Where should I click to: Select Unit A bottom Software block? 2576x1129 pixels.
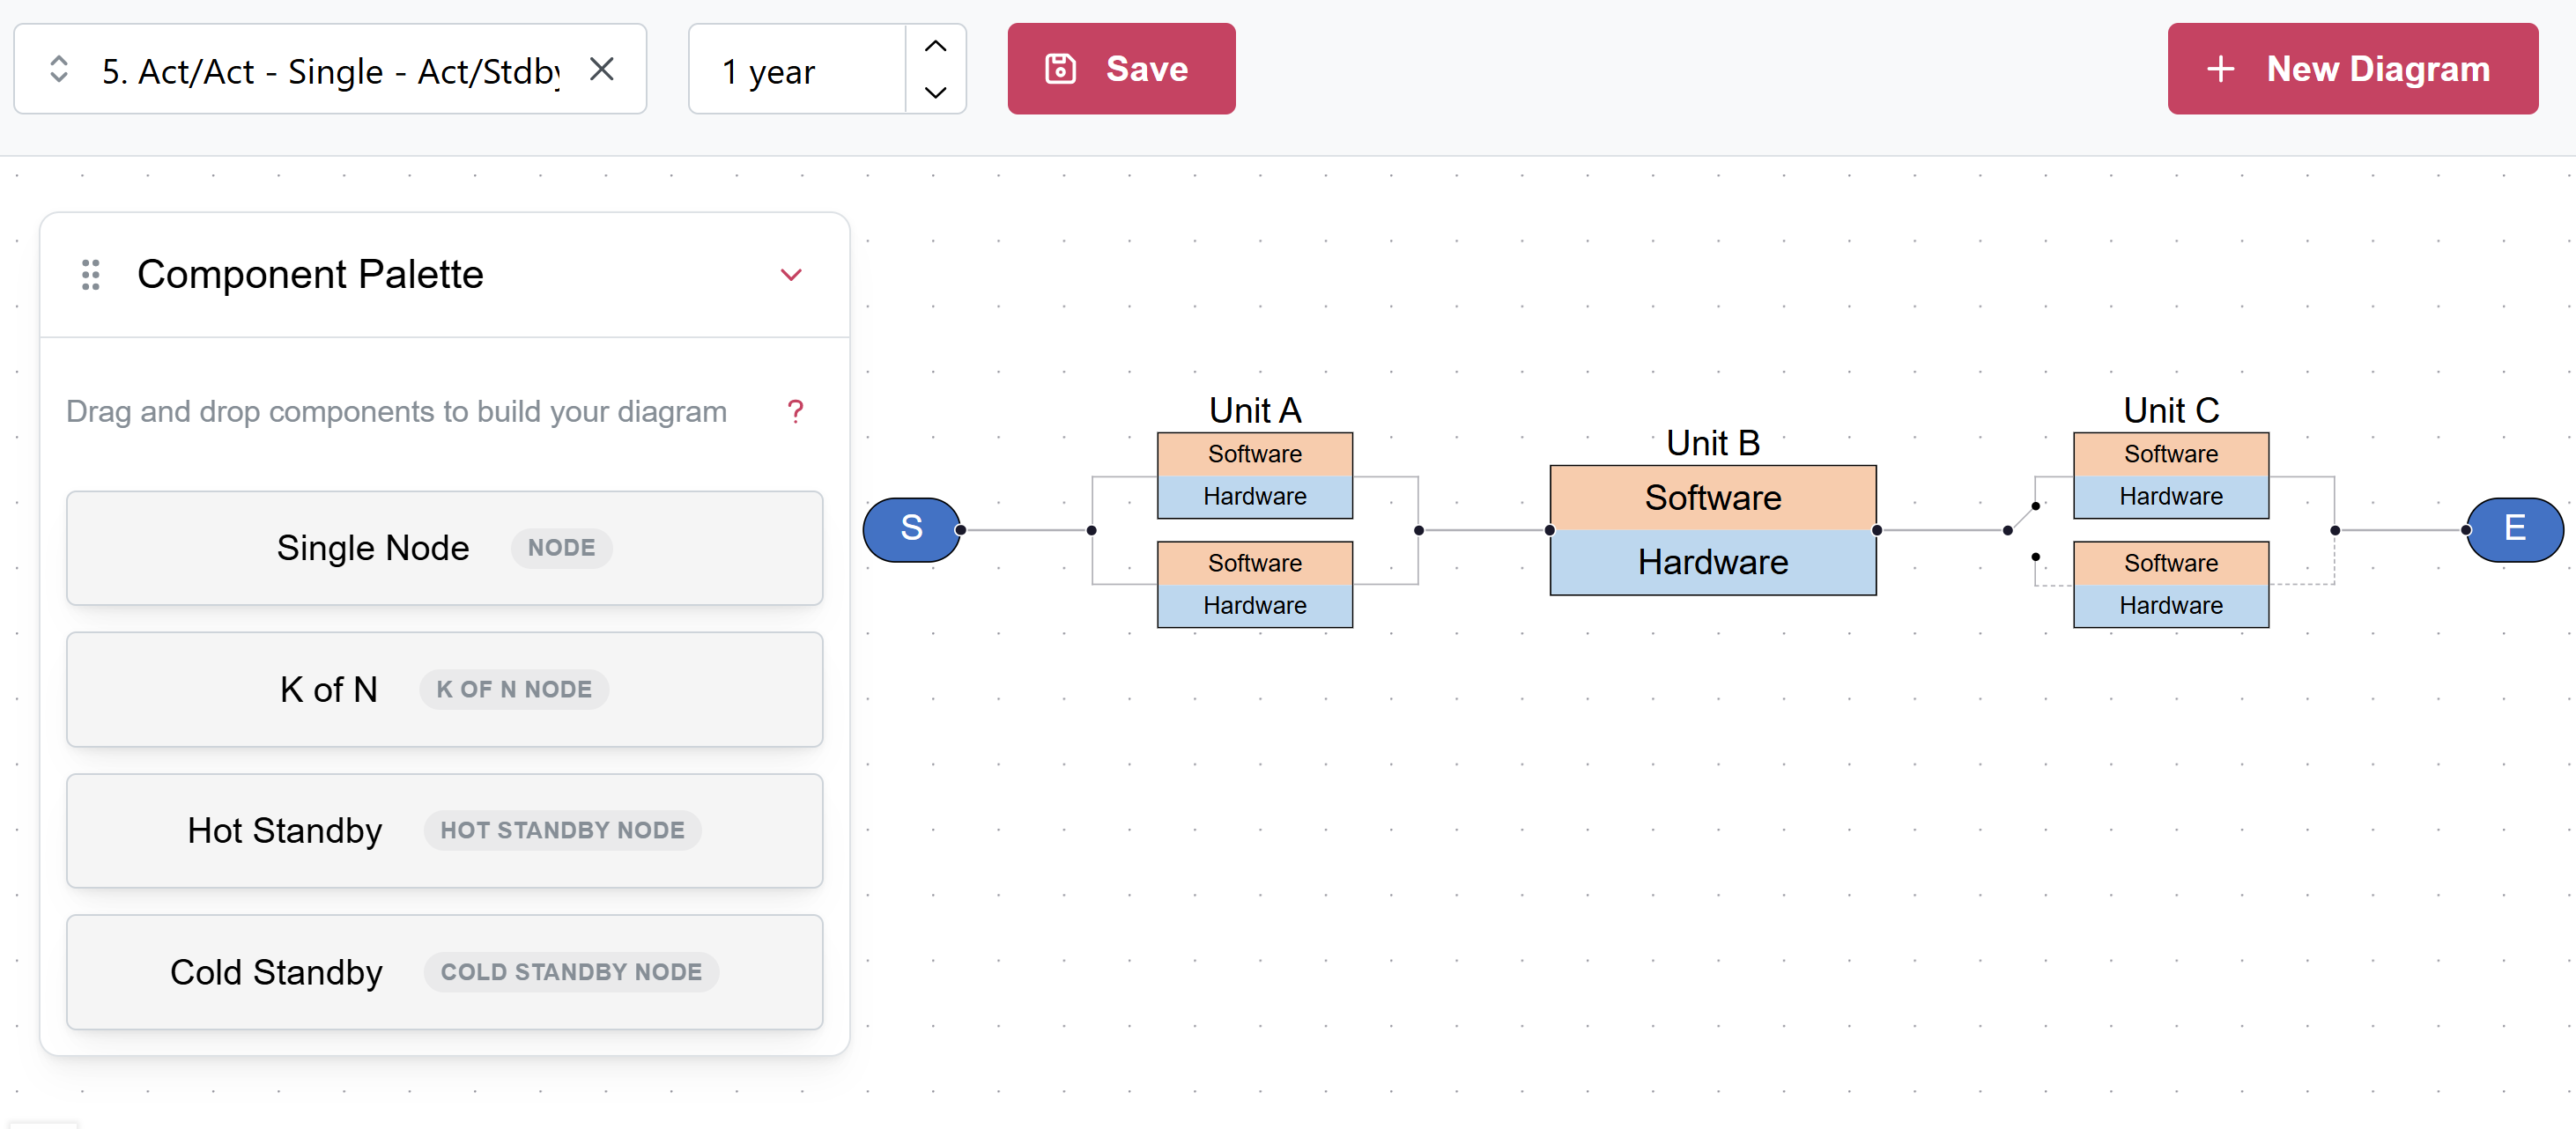coord(1255,563)
